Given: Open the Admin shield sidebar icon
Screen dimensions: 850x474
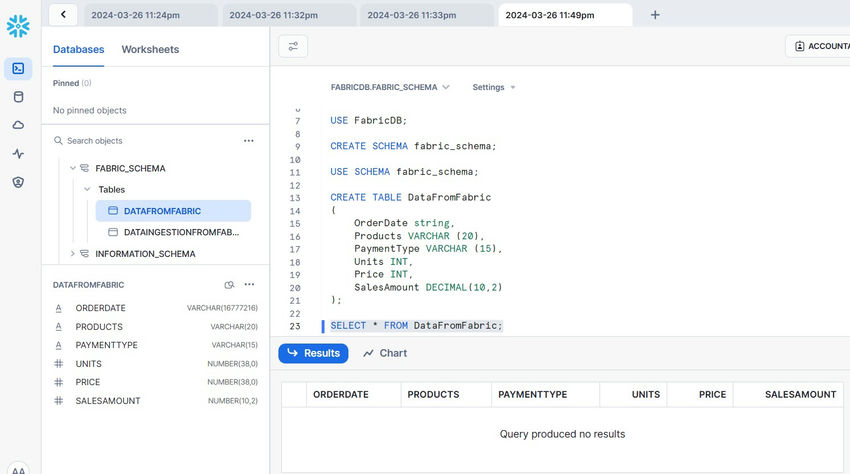Looking at the screenshot, I should pyautogui.click(x=18, y=182).
